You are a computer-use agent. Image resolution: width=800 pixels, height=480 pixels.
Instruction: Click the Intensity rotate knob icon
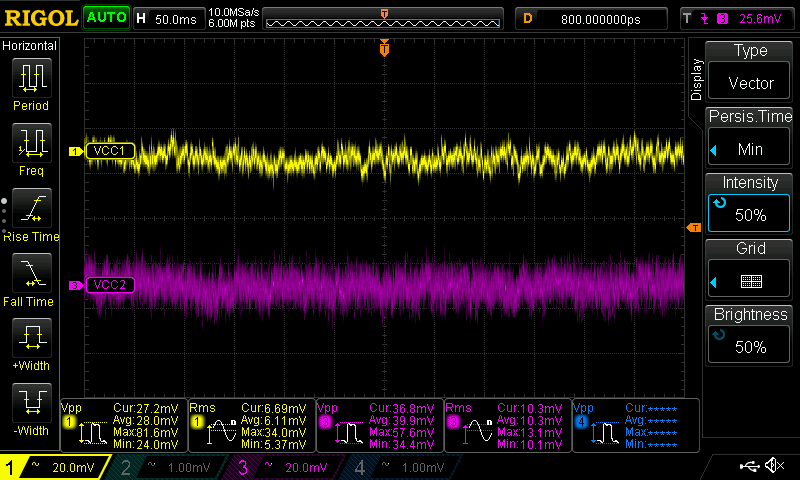720,203
